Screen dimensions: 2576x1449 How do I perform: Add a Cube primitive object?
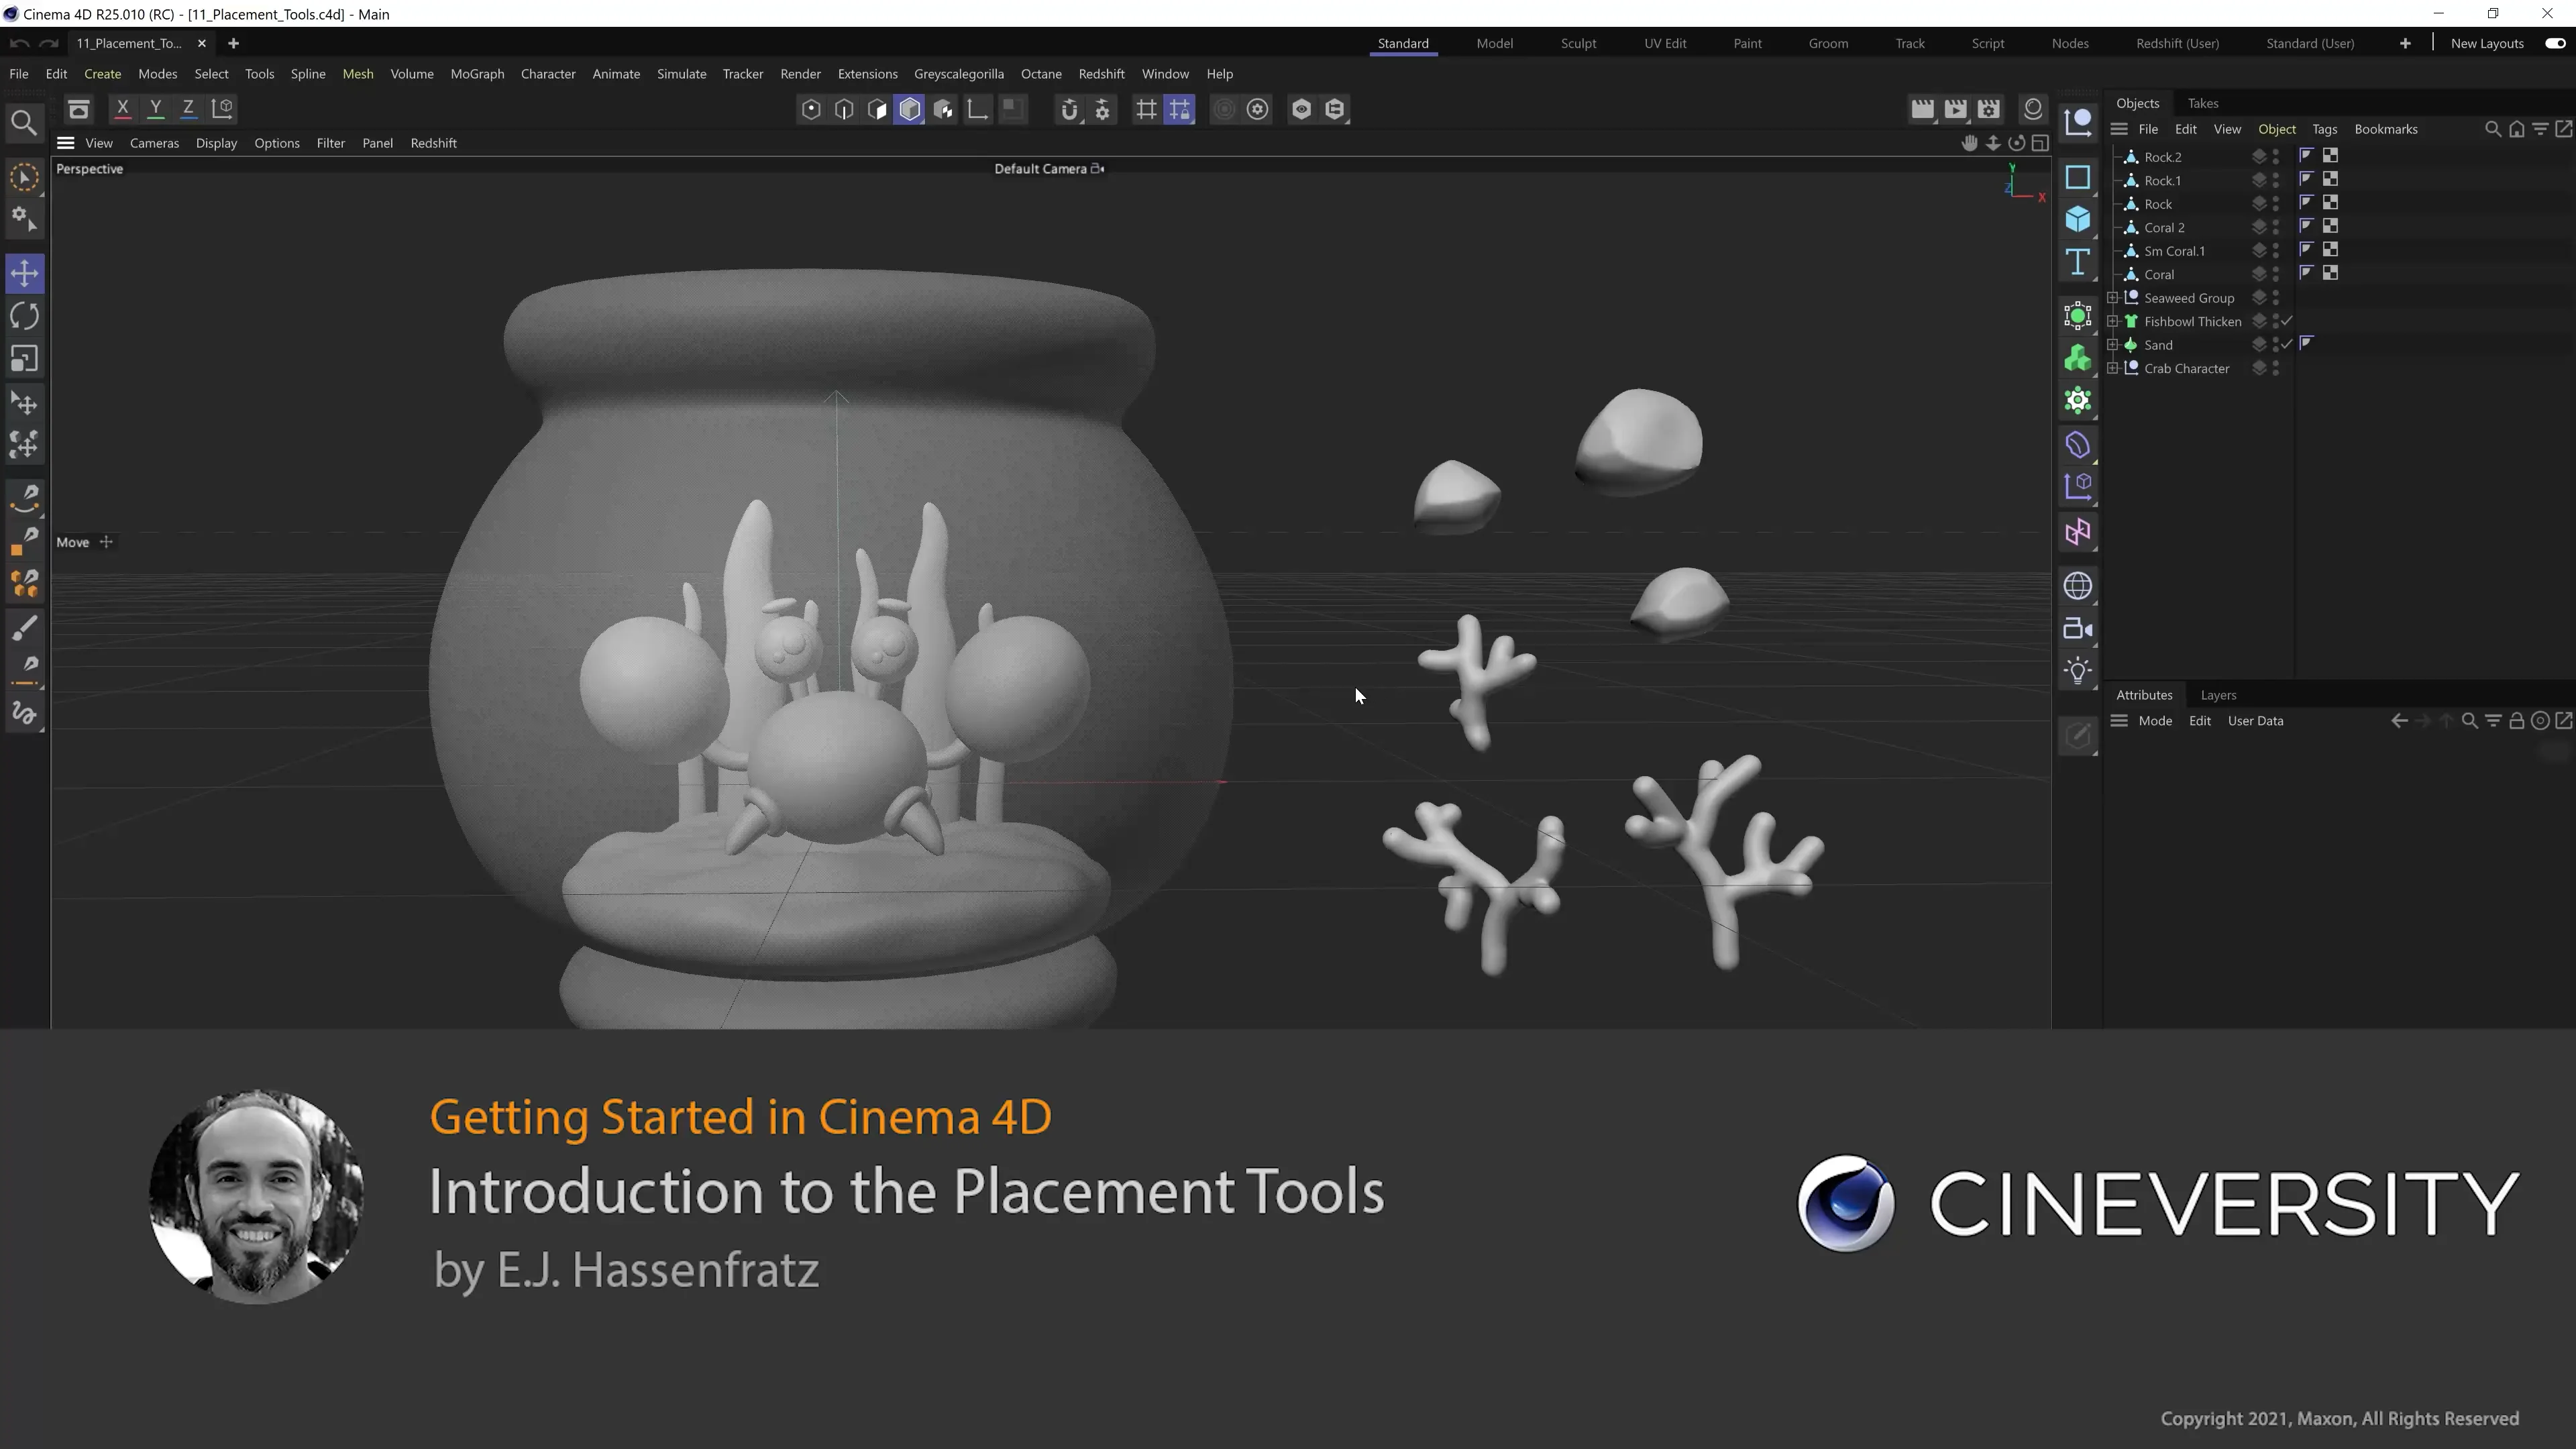[x=2078, y=219]
